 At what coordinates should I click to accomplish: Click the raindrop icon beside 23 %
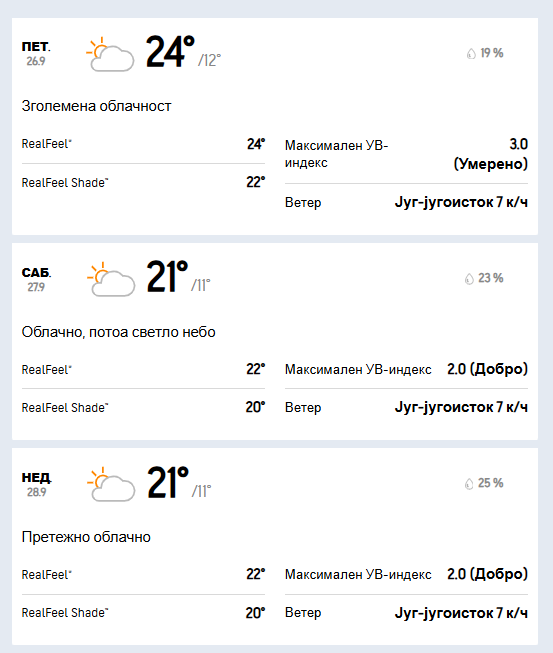point(469,279)
